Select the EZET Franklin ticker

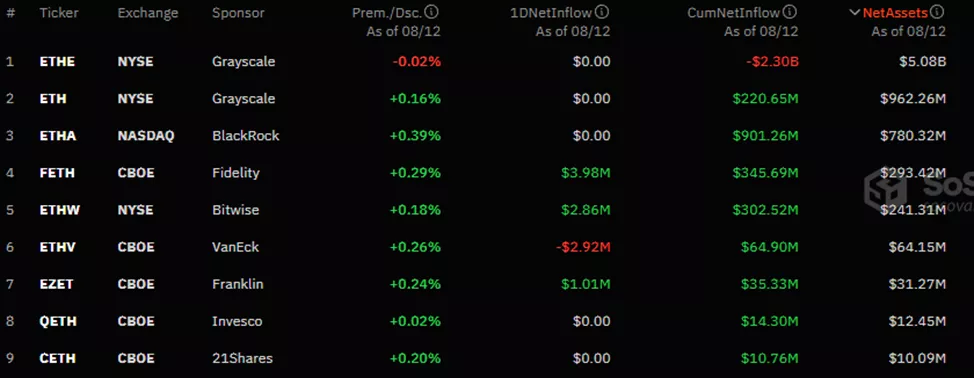click(x=57, y=284)
